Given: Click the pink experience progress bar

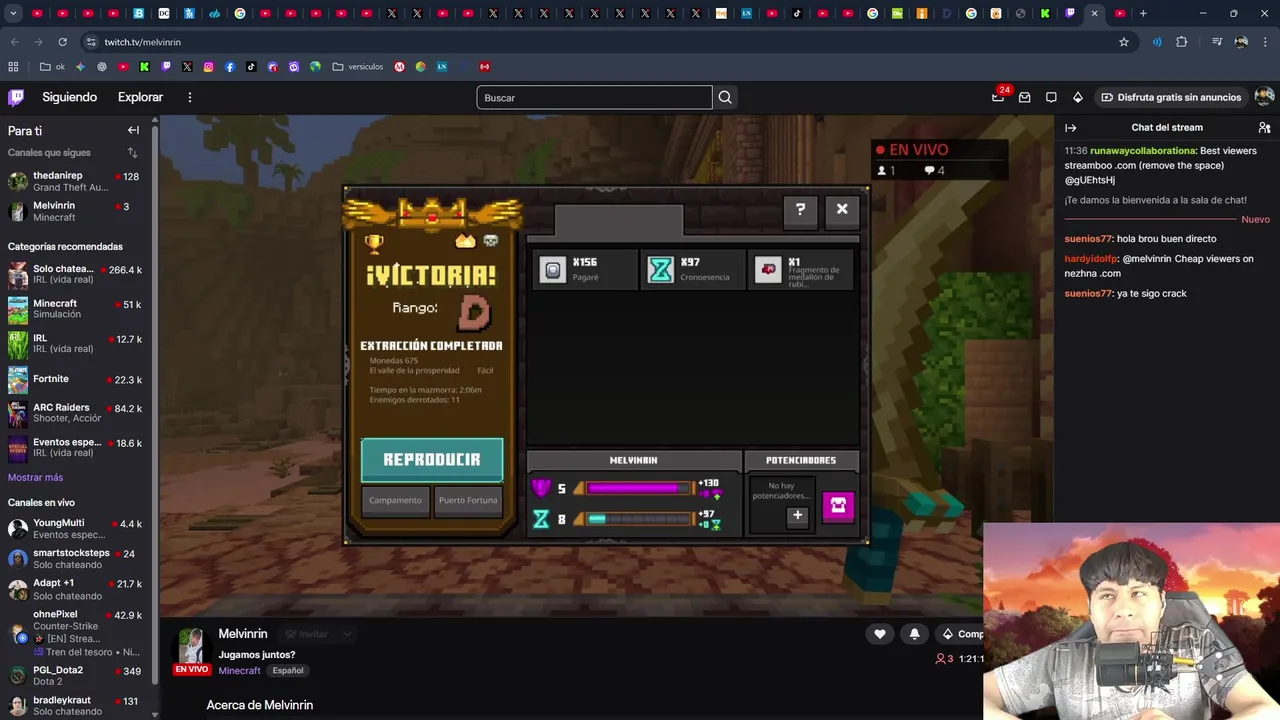Looking at the screenshot, I should (x=635, y=489).
